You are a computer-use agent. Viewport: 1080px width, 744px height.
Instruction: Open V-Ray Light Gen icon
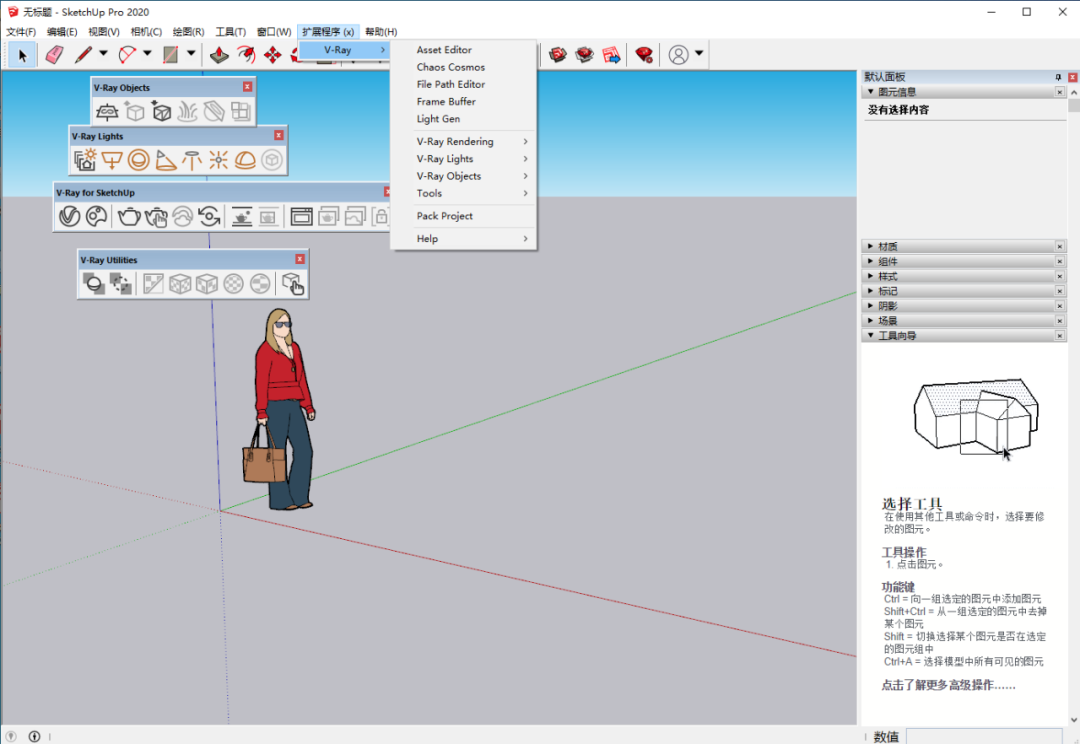coord(85,160)
